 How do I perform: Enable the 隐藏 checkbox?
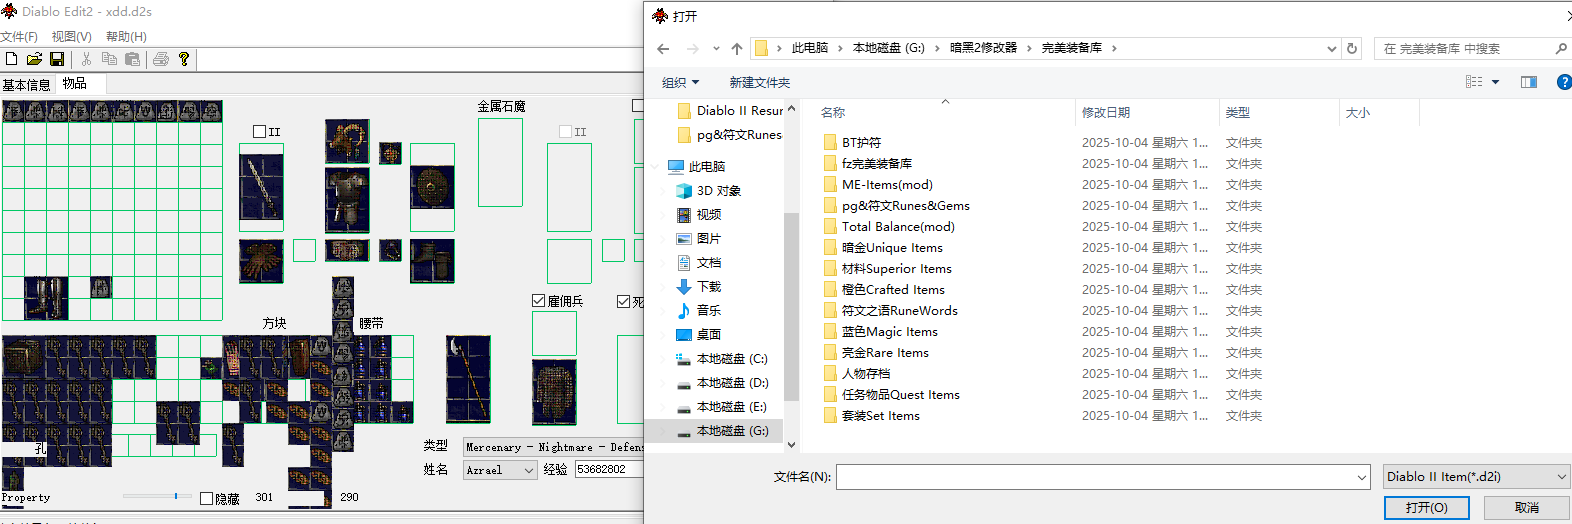[x=207, y=498]
